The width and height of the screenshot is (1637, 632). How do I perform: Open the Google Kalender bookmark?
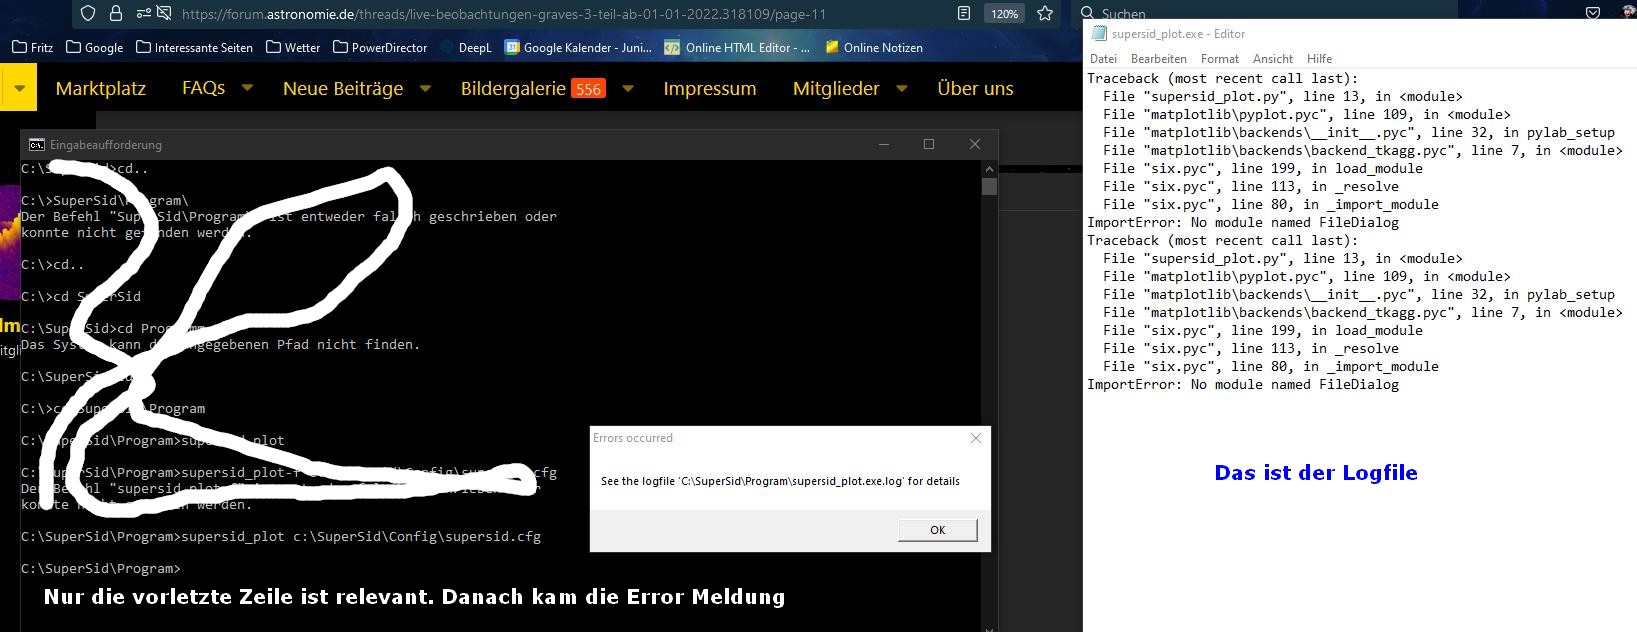[x=578, y=47]
